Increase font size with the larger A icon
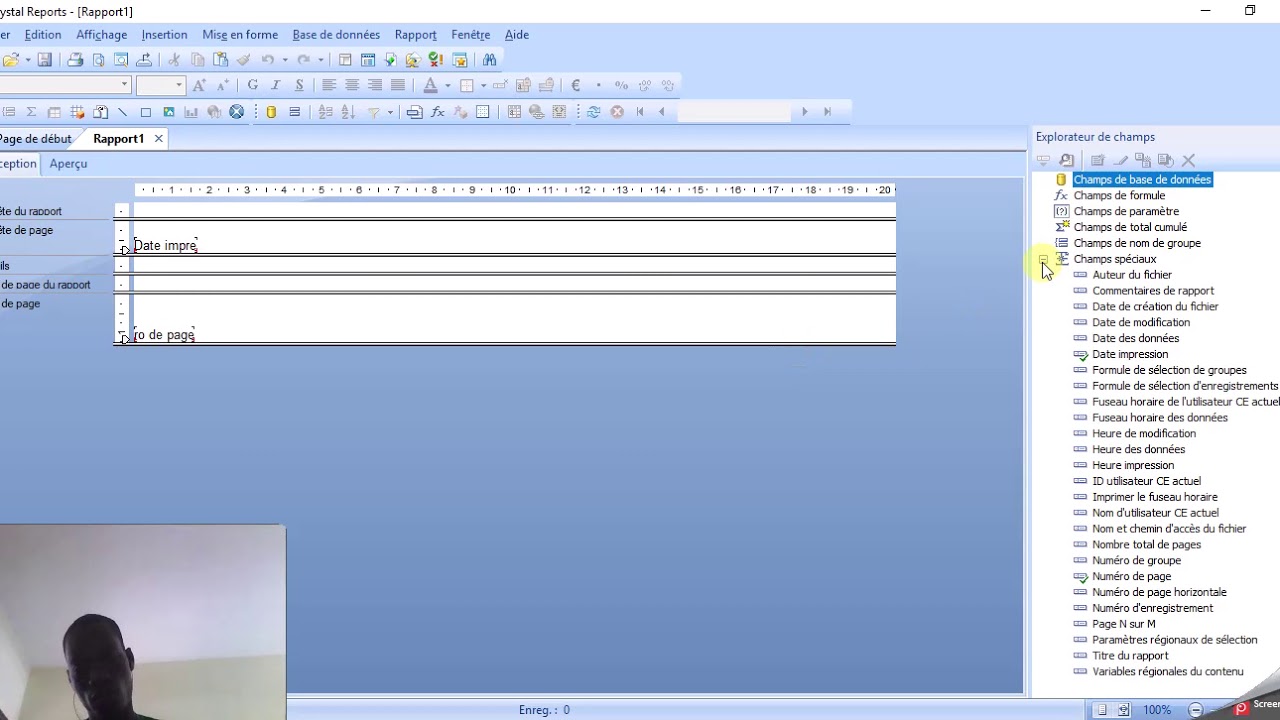 (x=199, y=86)
